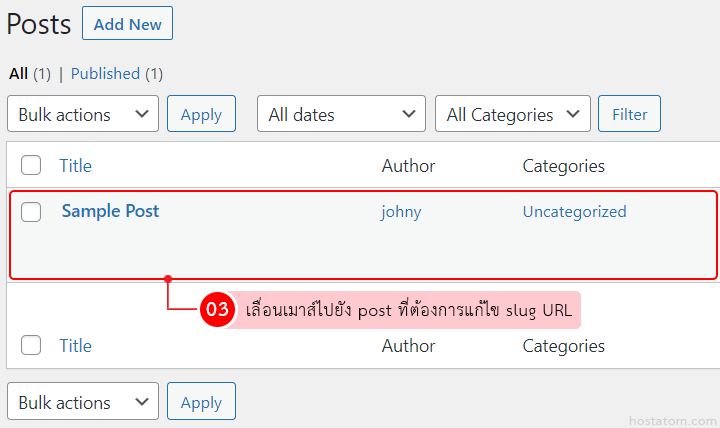Viewport: 720px width, 428px height.
Task: Click the Add New post button
Action: 127,24
